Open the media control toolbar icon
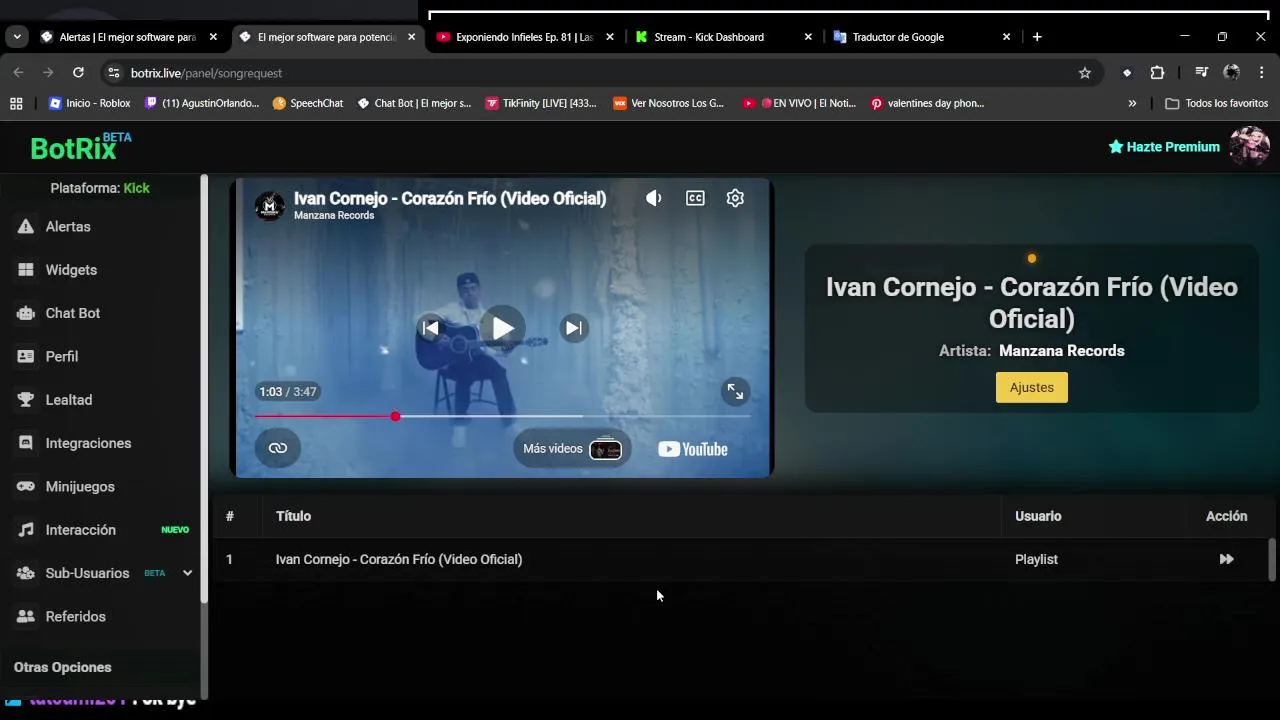 (x=1202, y=73)
